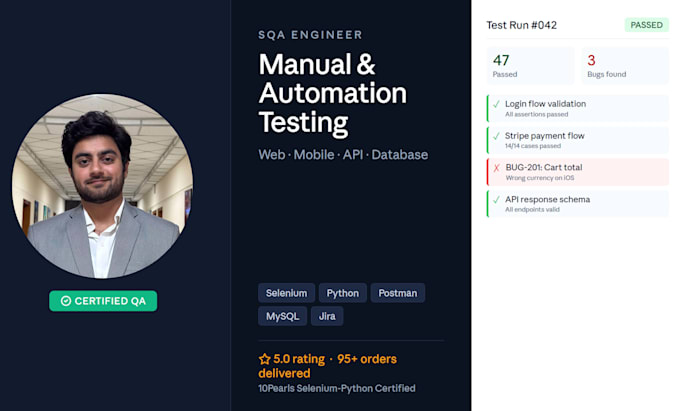Click the PASSED status badge
Image resolution: width=680 pixels, height=411 pixels.
tap(647, 25)
